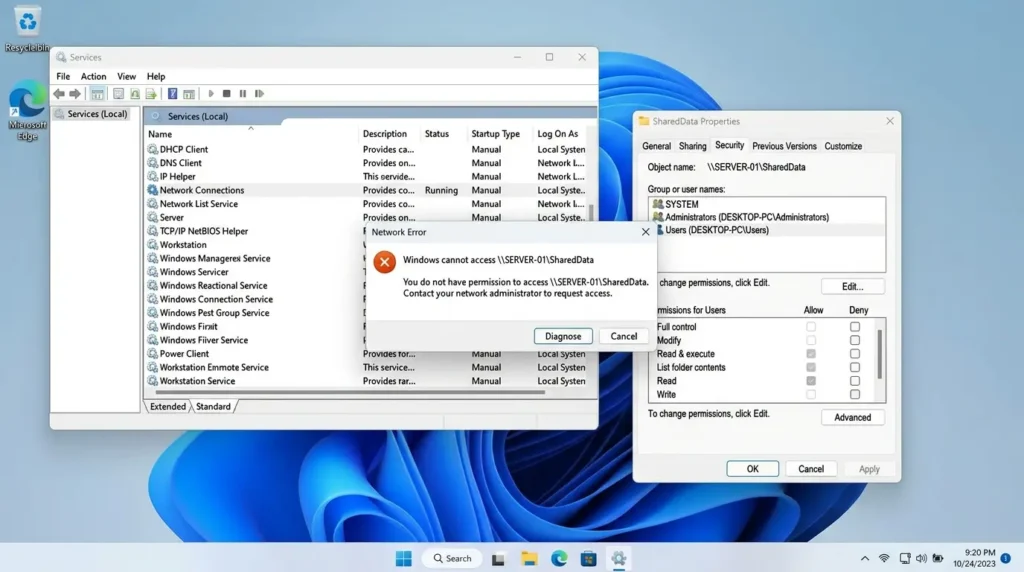Stop the service with the square icon
1024x572 pixels.
(227, 94)
